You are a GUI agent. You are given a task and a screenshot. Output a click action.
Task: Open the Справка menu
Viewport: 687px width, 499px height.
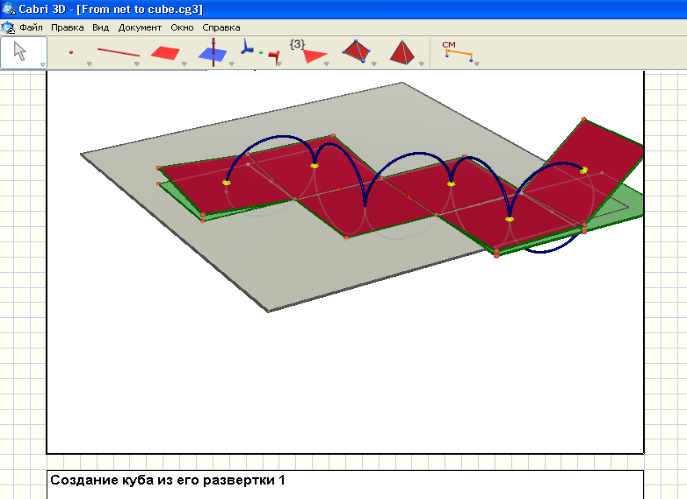221,27
